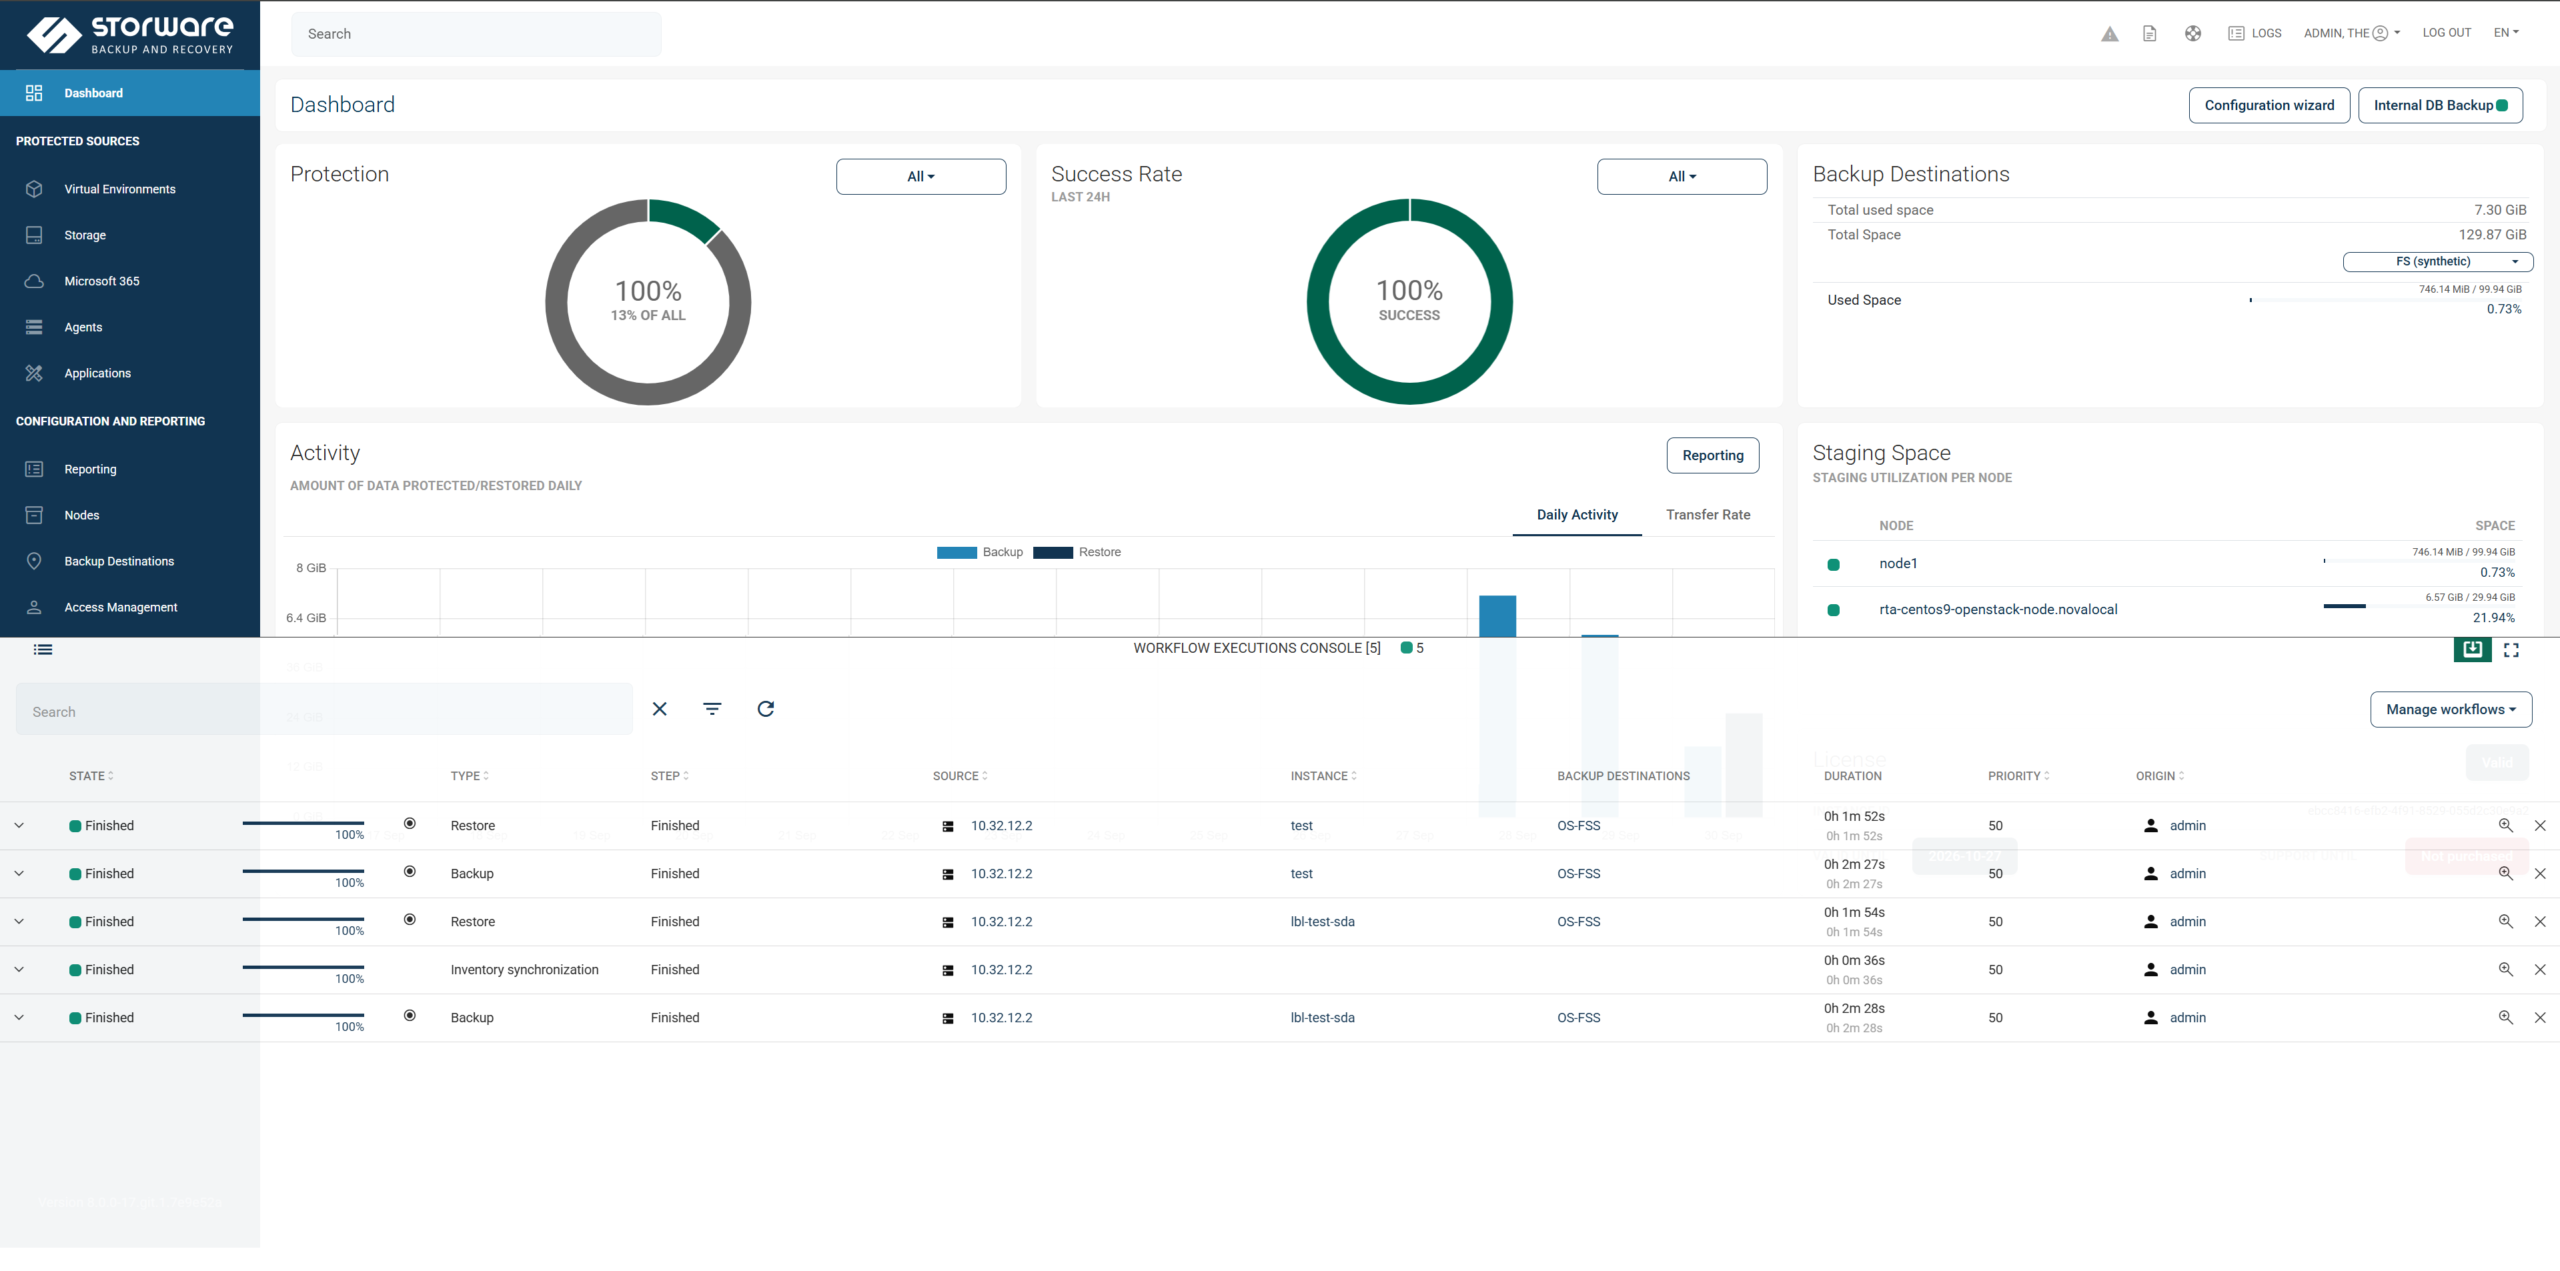Click the Backup Destinations pin icon

tap(34, 561)
